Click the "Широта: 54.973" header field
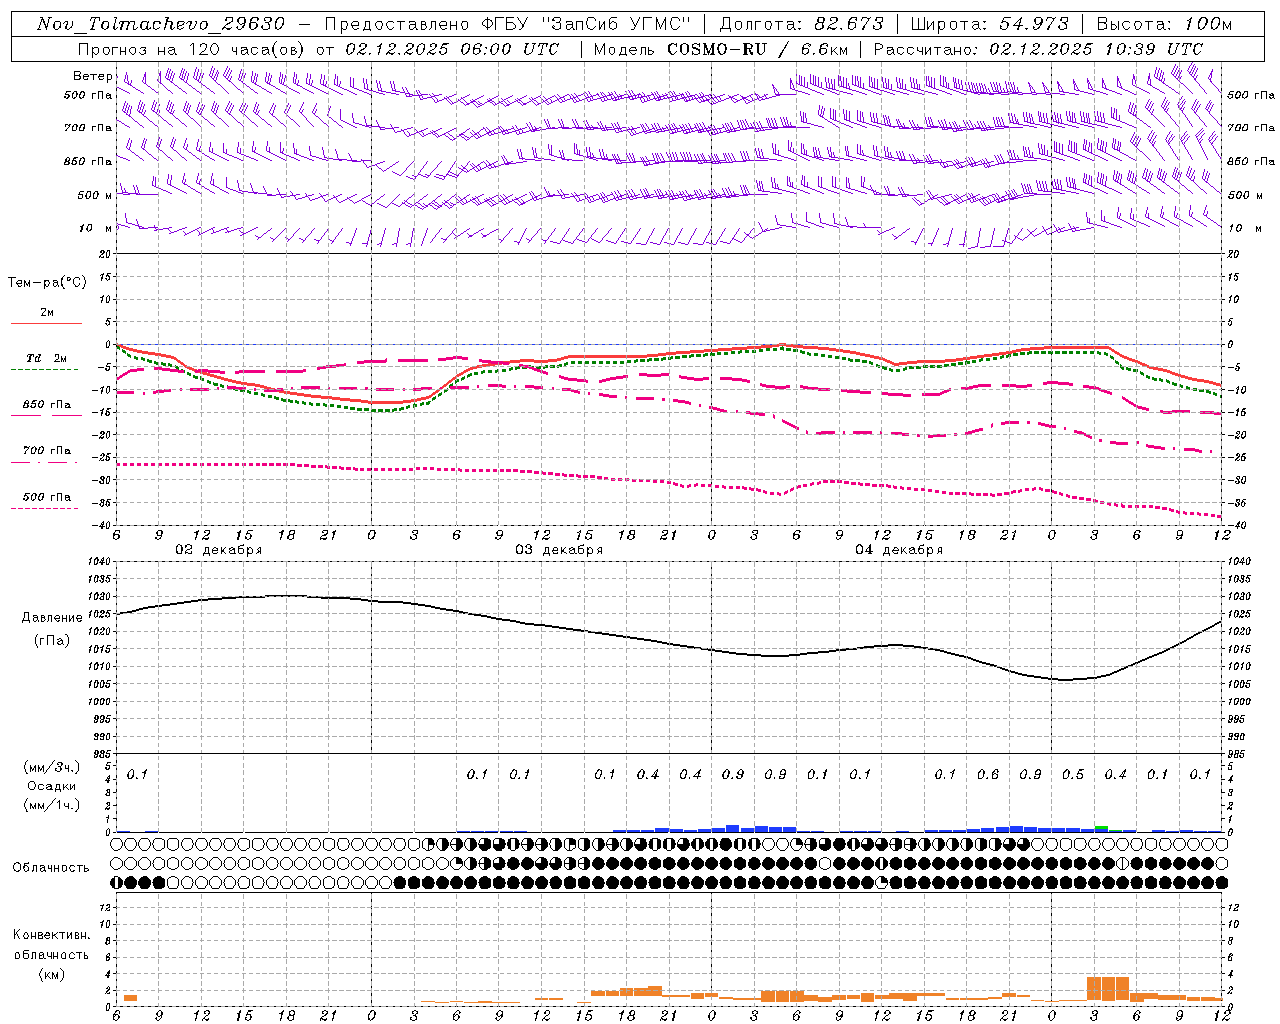The height and width of the screenshot is (1024, 1280). tap(990, 24)
